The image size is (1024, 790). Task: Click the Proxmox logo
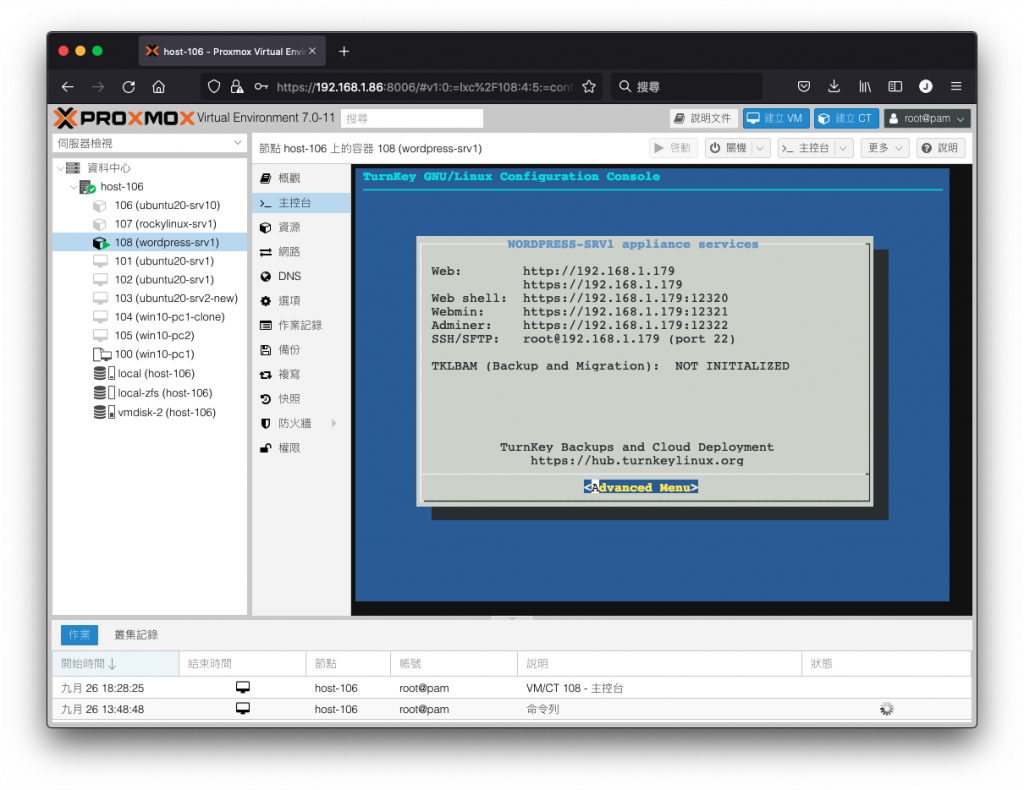(124, 118)
